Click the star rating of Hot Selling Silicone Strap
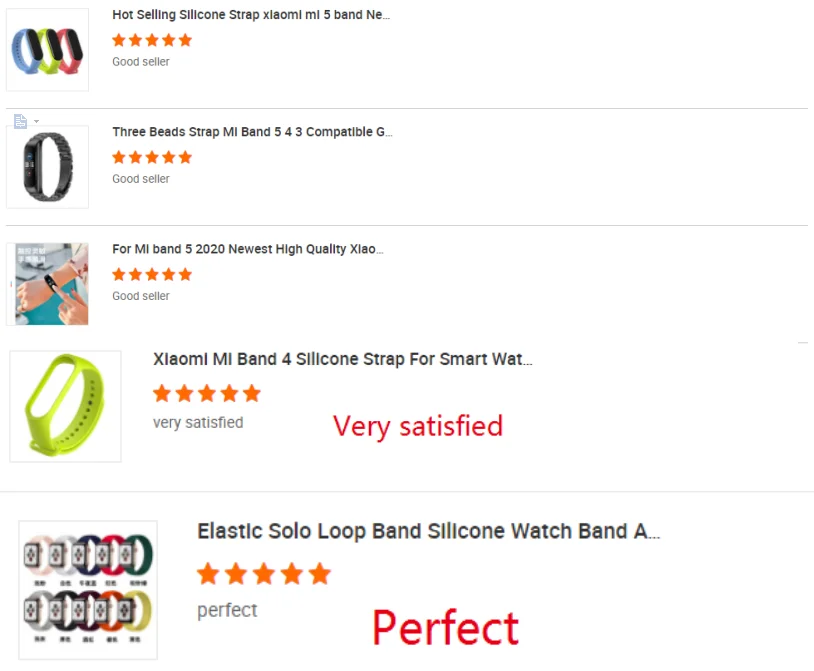 (x=152, y=40)
